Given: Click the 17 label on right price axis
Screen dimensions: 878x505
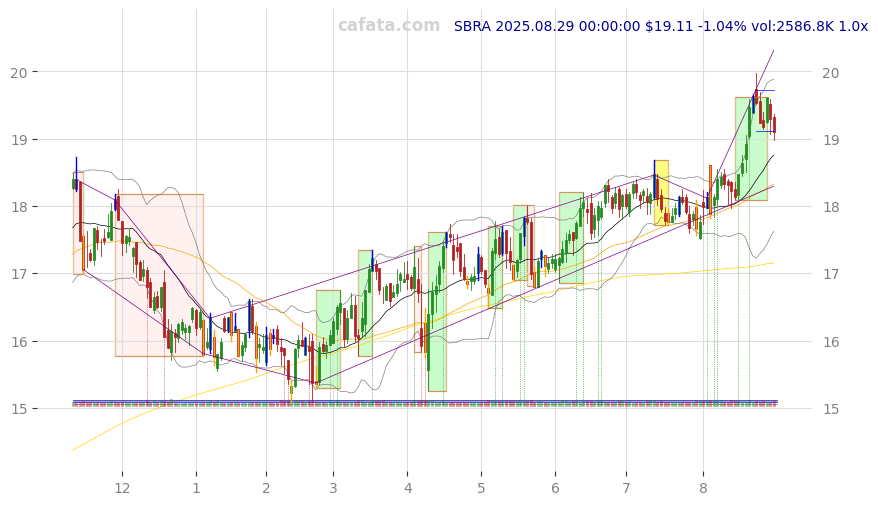Looking at the screenshot, I should (832, 274).
